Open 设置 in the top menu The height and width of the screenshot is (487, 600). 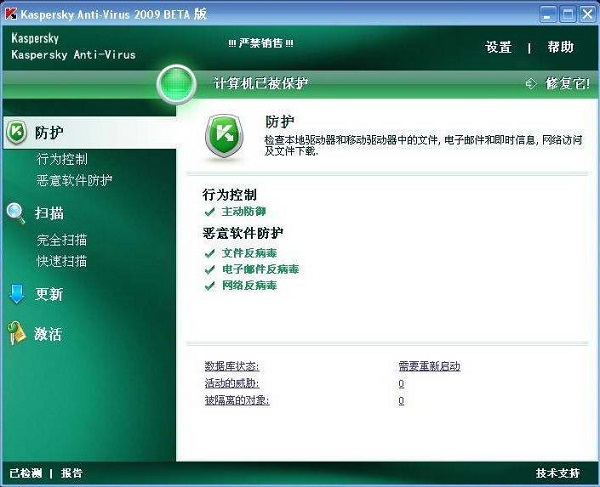point(498,47)
